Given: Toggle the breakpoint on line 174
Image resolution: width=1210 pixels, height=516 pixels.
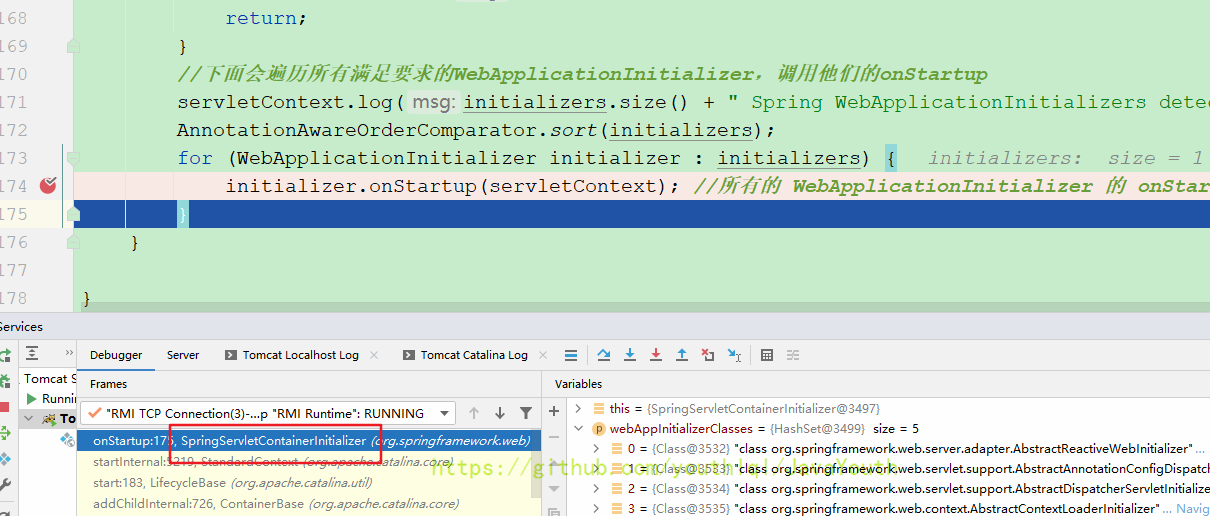Looking at the screenshot, I should click(47, 185).
